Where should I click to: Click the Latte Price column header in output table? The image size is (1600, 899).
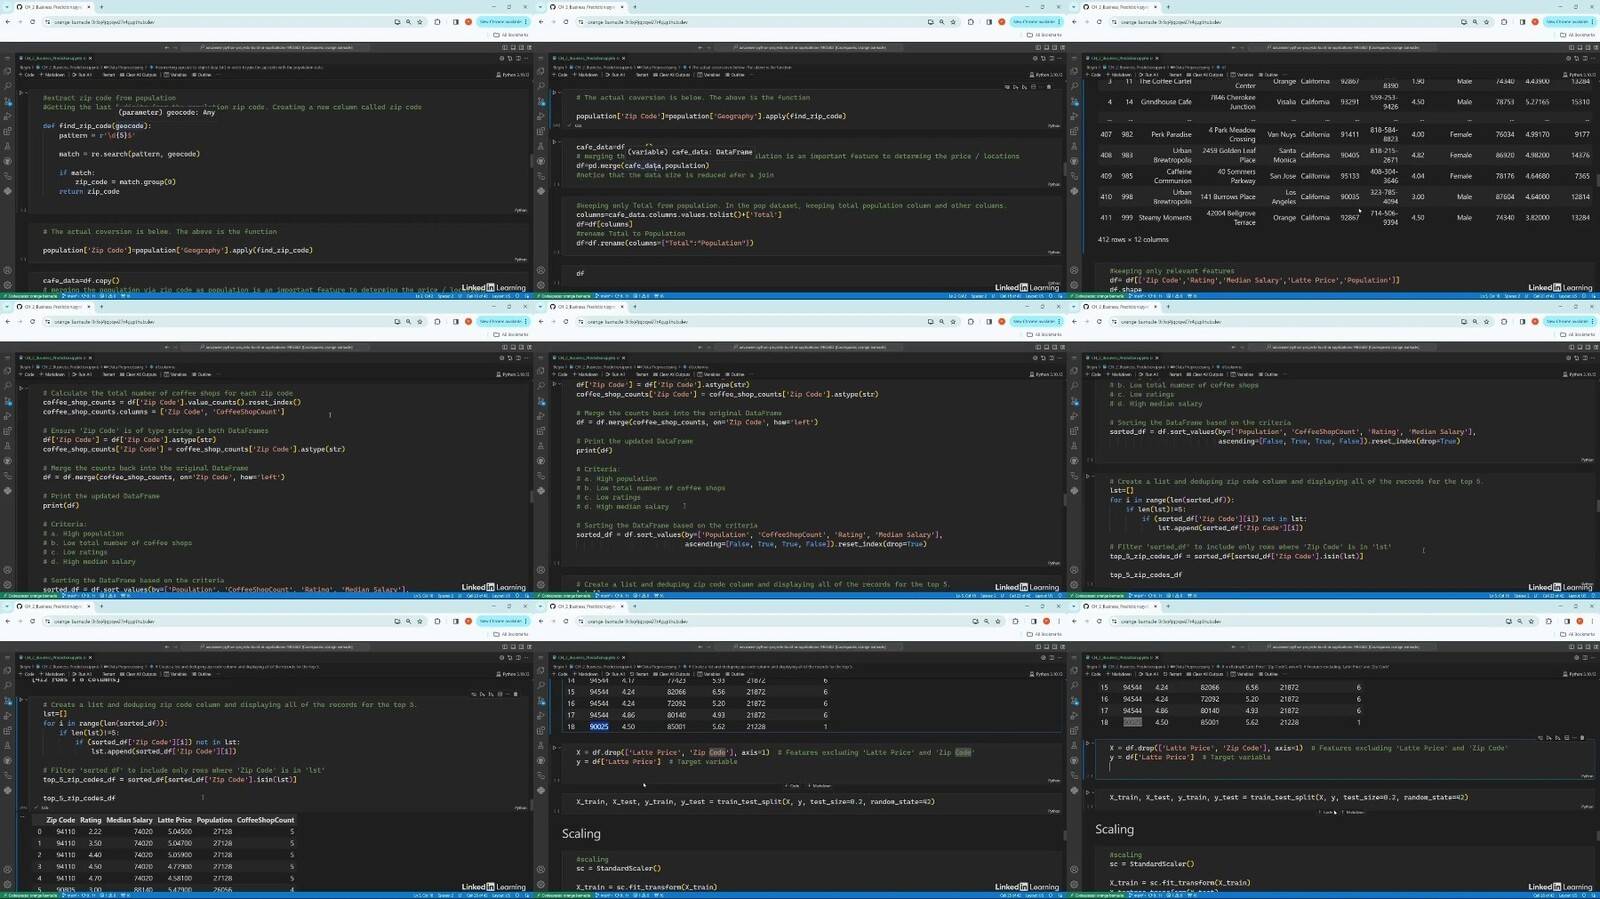(x=174, y=820)
